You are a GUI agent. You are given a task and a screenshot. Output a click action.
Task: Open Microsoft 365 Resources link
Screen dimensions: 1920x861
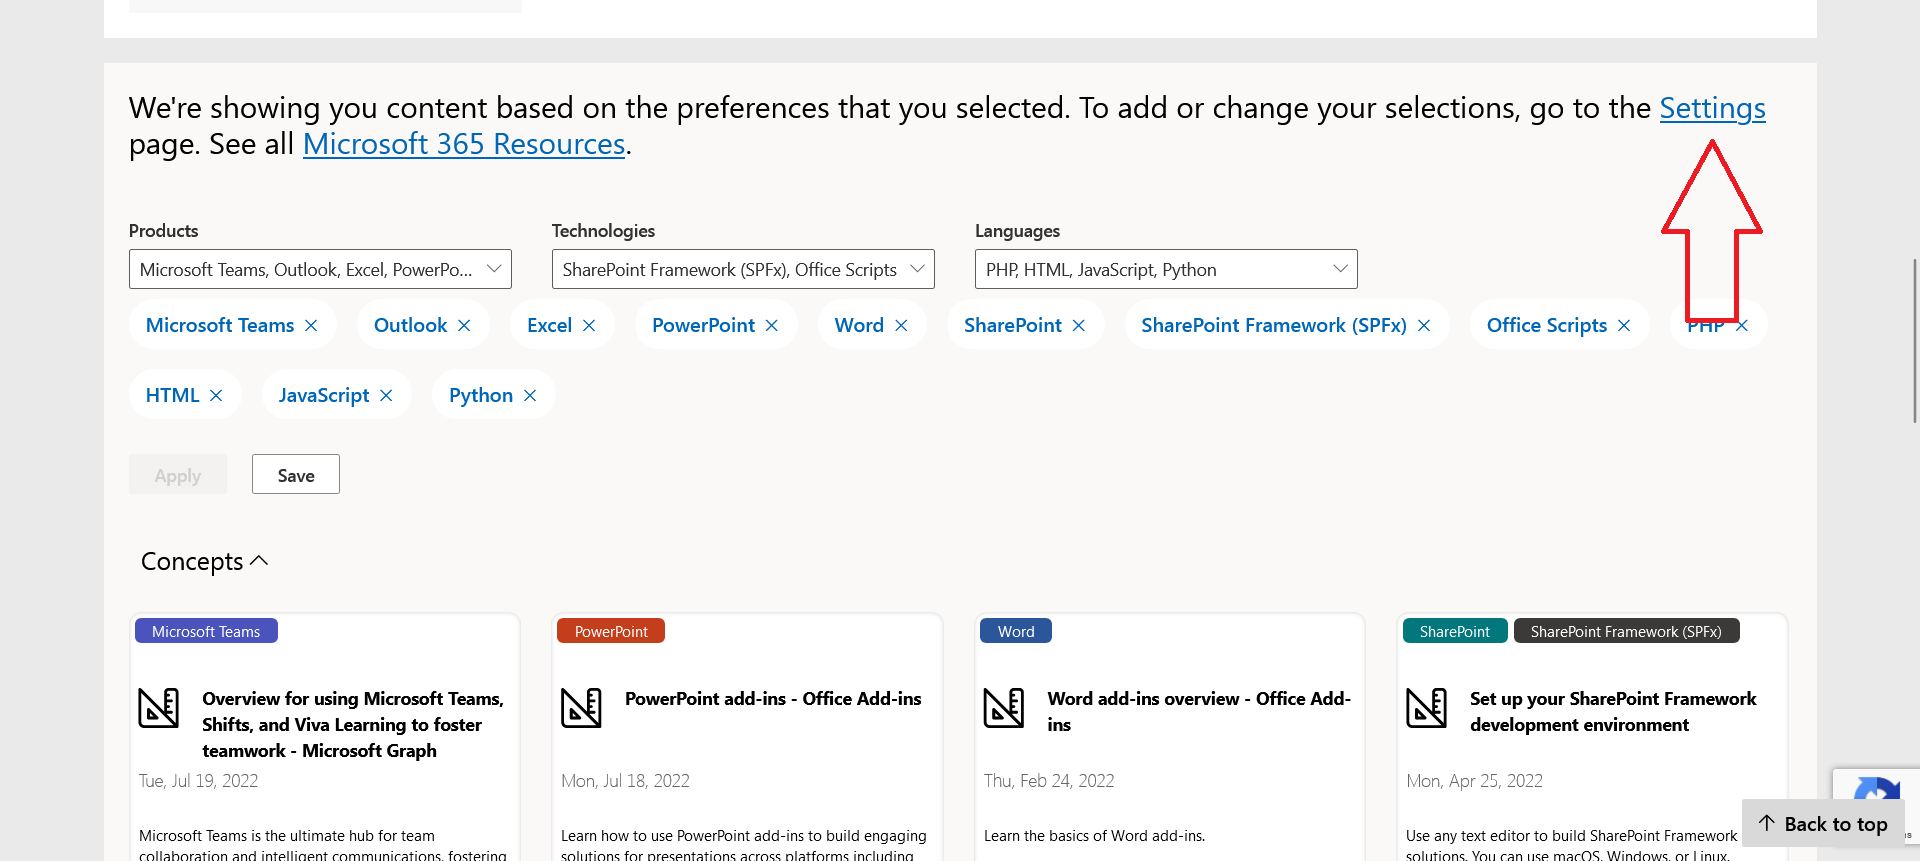pyautogui.click(x=464, y=144)
